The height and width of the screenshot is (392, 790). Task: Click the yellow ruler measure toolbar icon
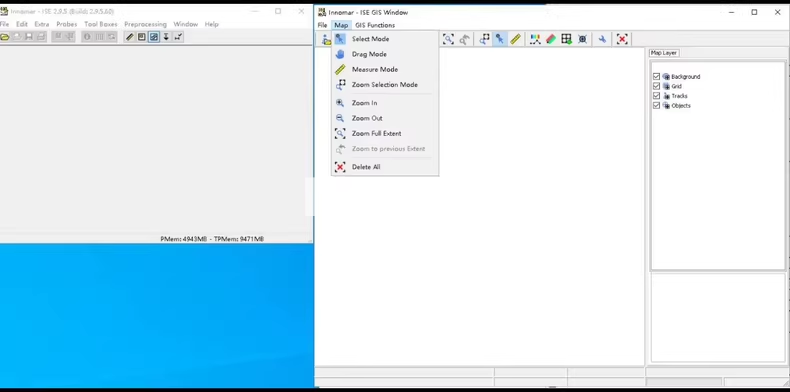[x=515, y=39]
